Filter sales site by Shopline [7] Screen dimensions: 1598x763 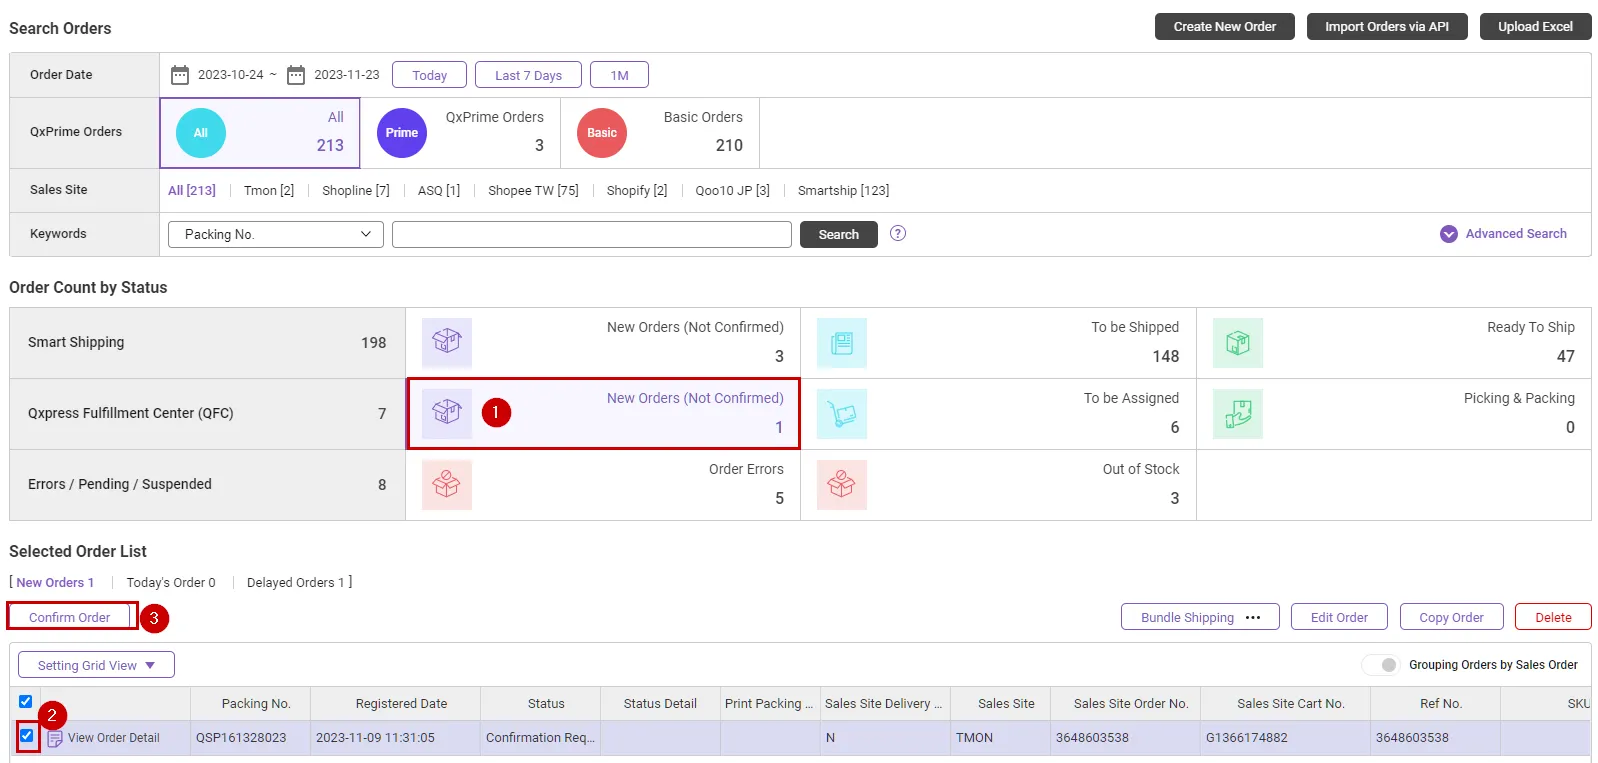(356, 190)
